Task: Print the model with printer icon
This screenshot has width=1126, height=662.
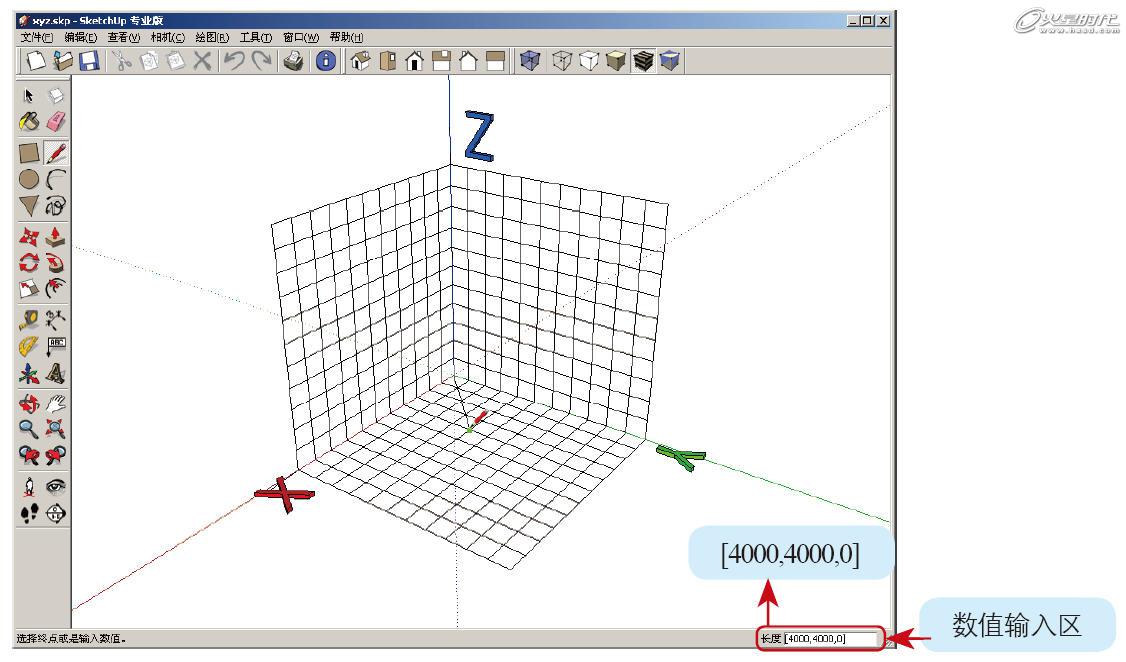Action: pos(294,61)
